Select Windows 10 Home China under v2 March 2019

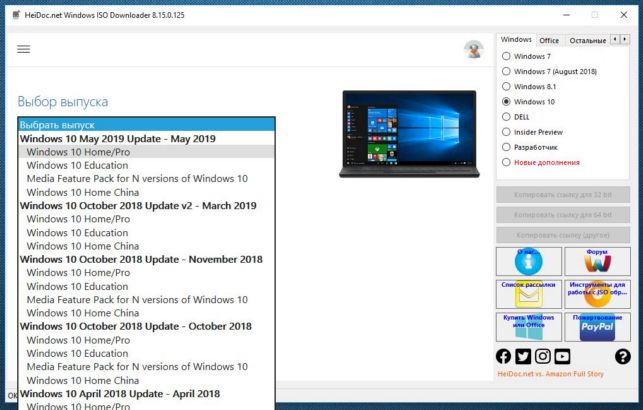pyautogui.click(x=146, y=246)
